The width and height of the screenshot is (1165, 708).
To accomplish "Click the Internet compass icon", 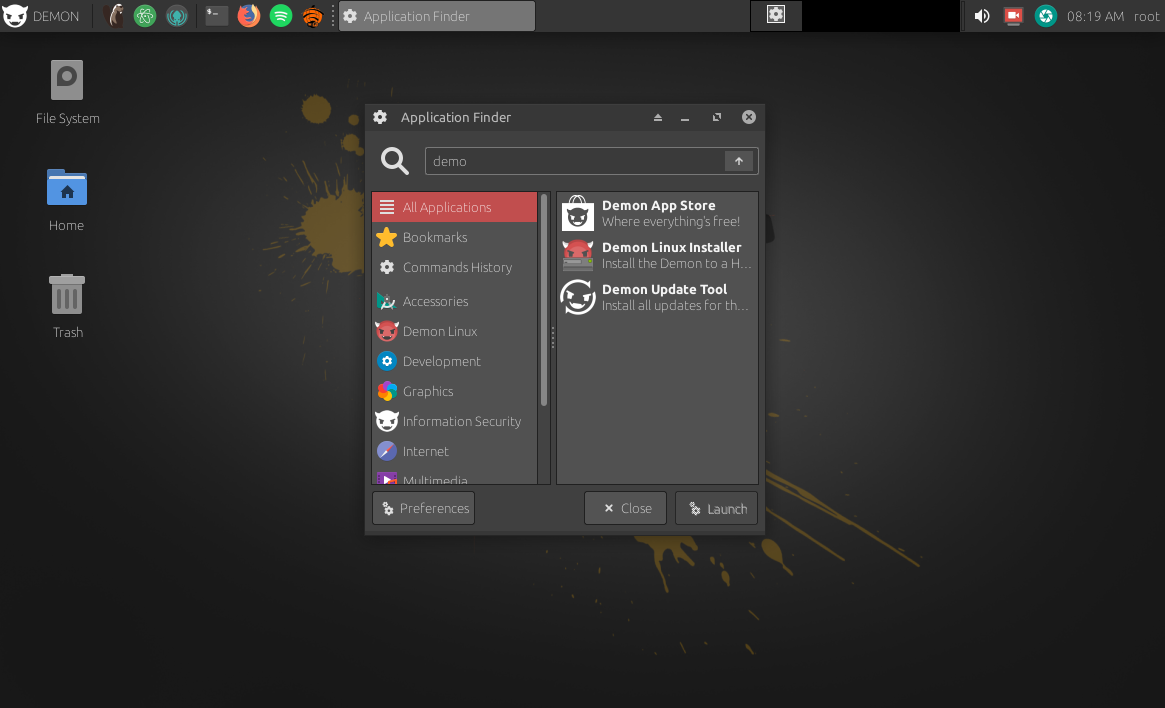I will (386, 451).
